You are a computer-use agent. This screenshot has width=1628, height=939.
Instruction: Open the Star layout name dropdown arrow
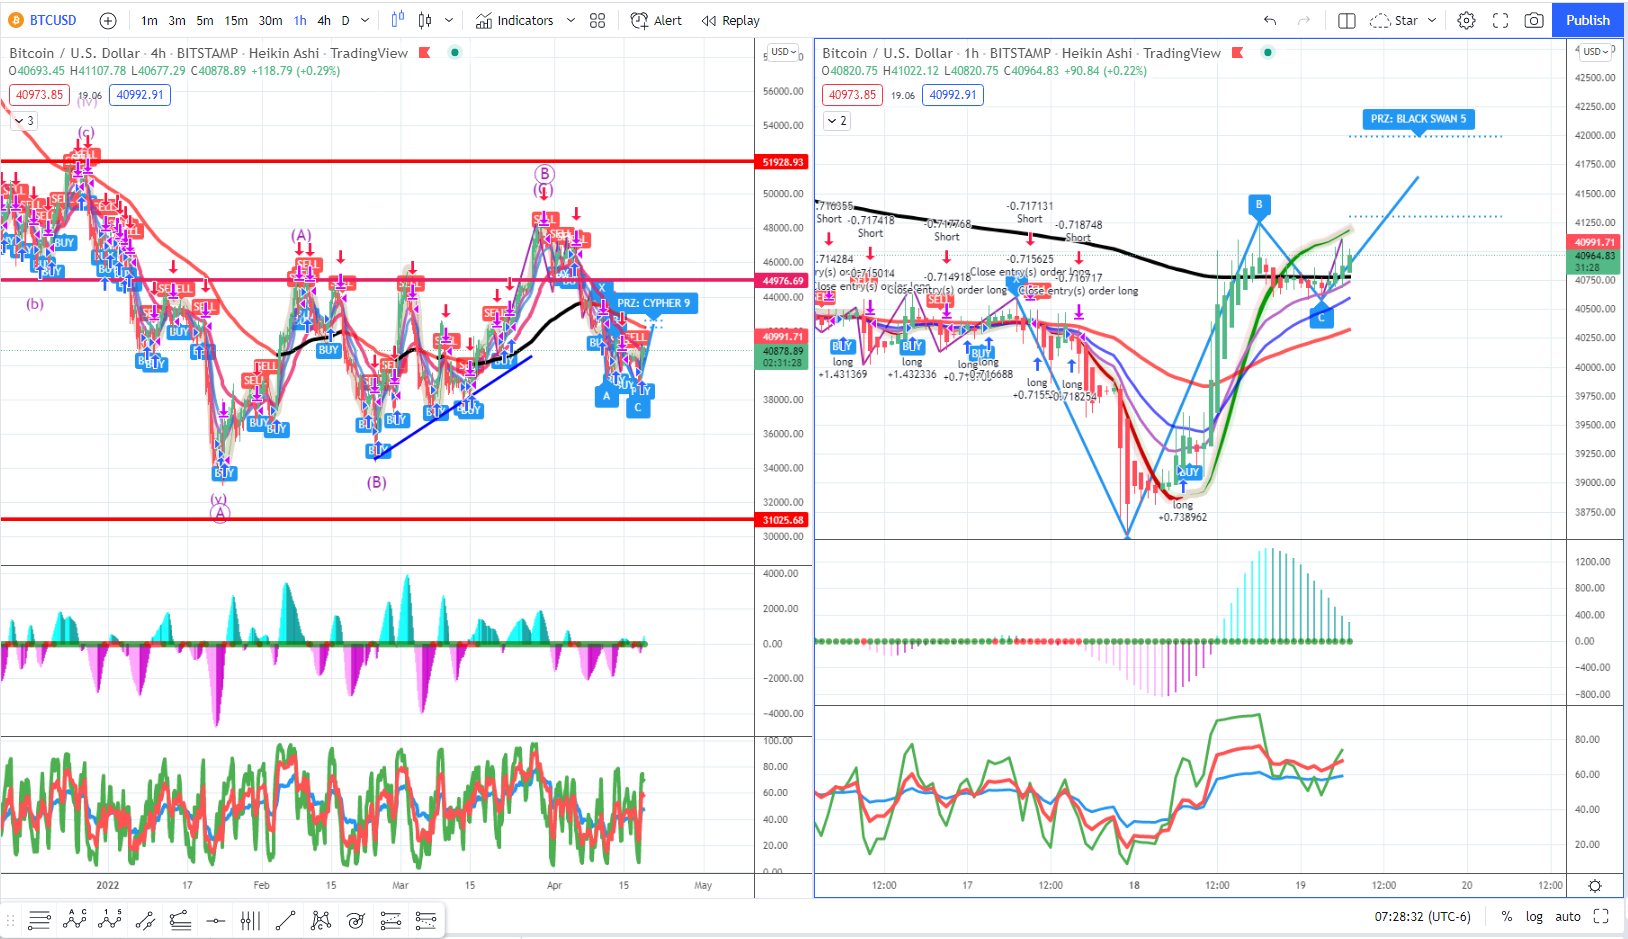(1432, 20)
